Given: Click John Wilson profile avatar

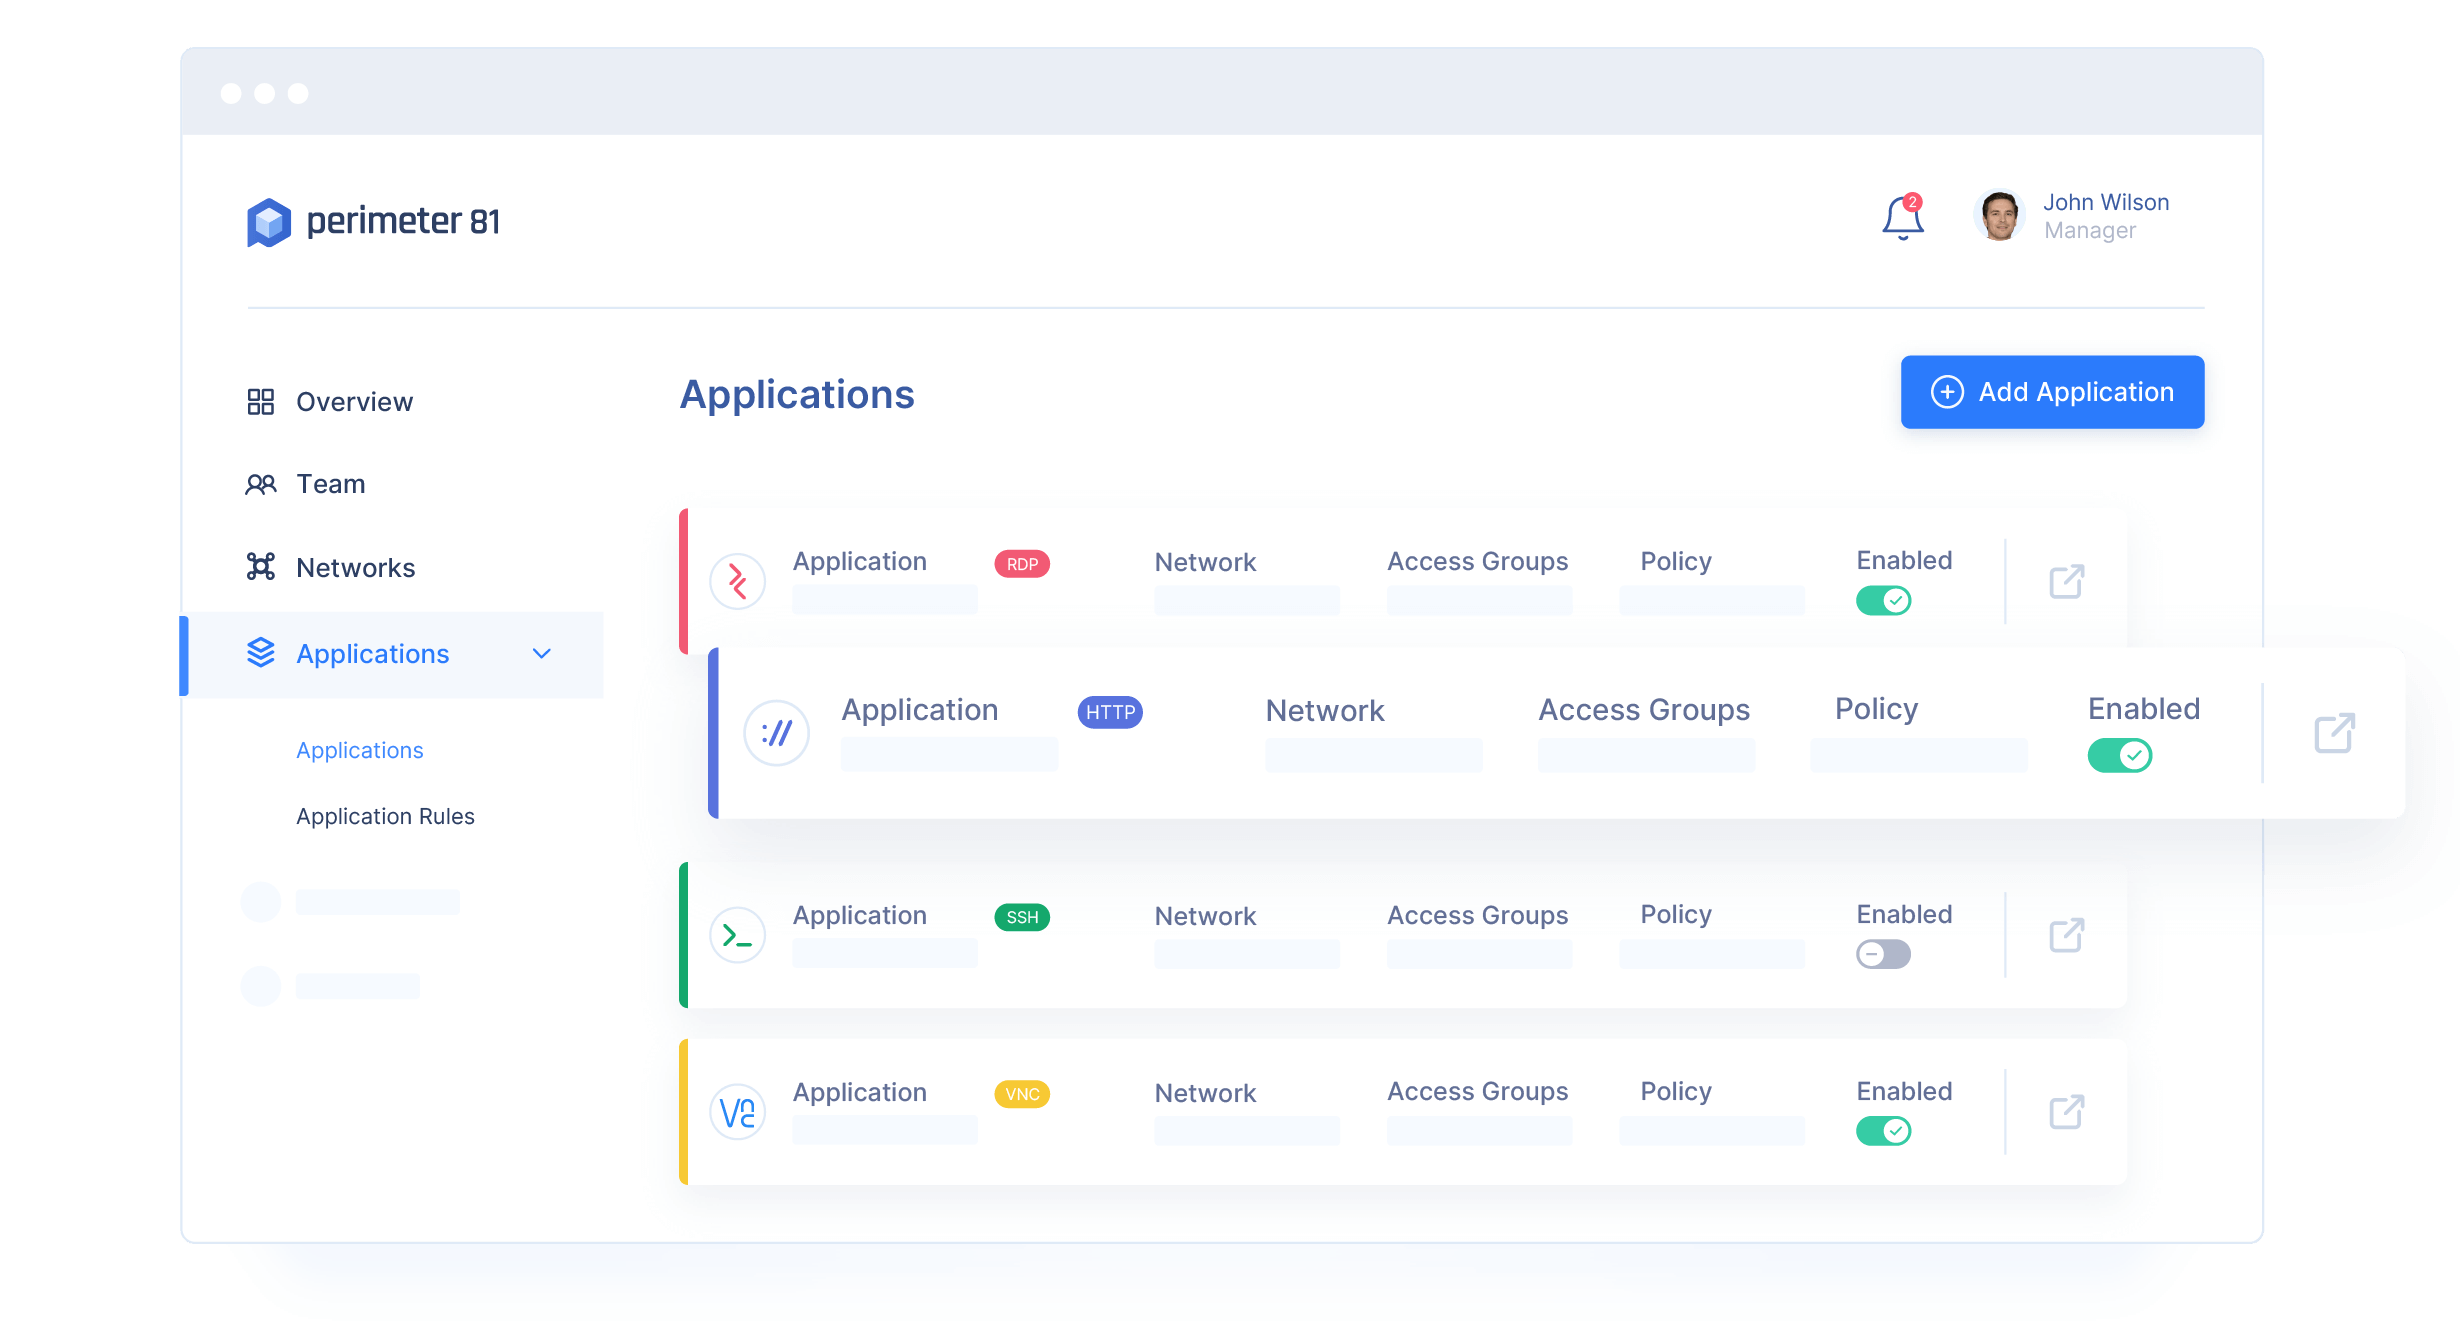Looking at the screenshot, I should (1999, 216).
